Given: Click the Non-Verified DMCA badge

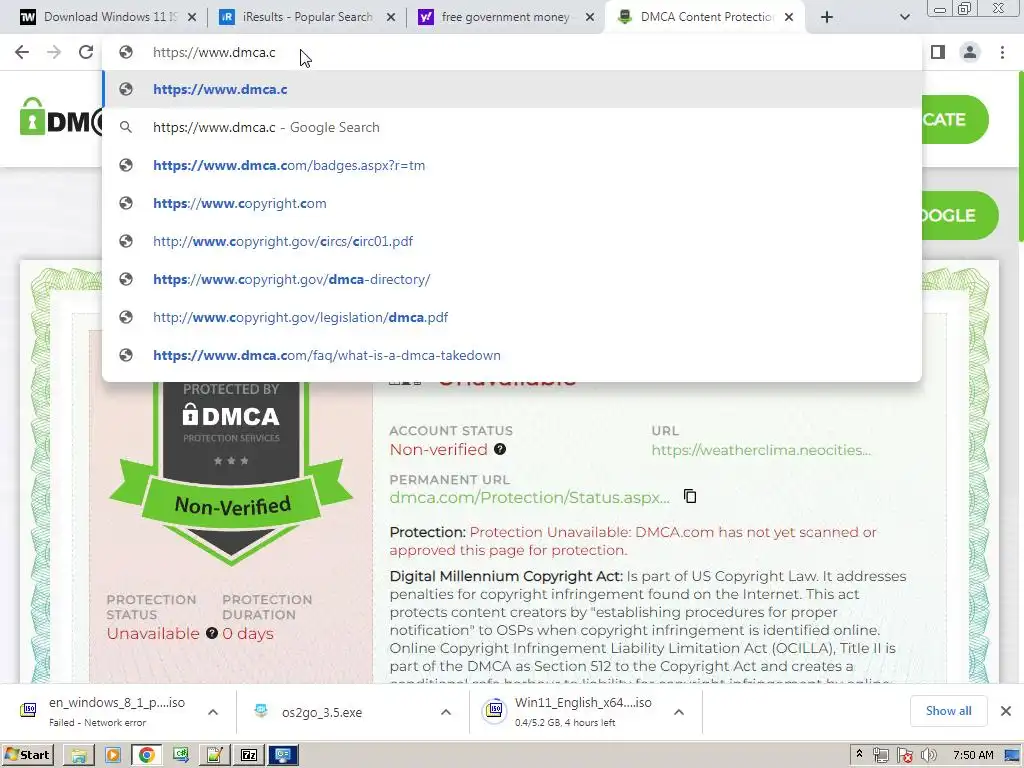Looking at the screenshot, I should (231, 472).
